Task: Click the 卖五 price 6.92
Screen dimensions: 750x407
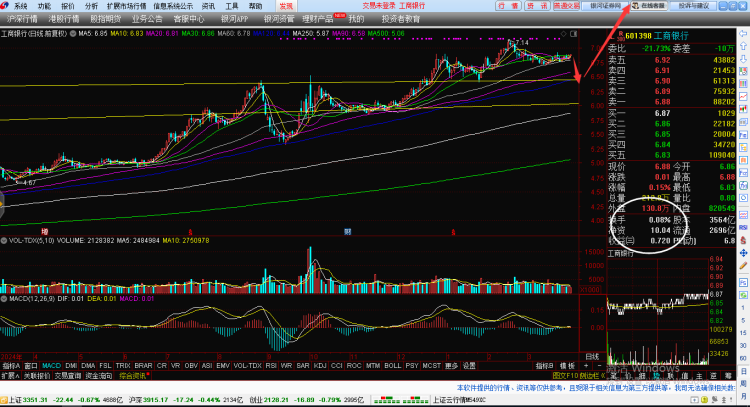Action: coord(662,60)
